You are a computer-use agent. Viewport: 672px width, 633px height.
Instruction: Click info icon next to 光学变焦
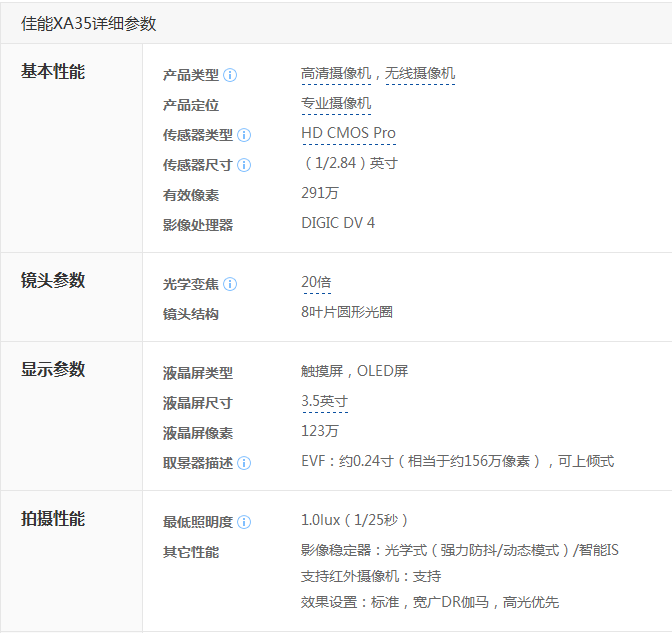[x=230, y=284]
